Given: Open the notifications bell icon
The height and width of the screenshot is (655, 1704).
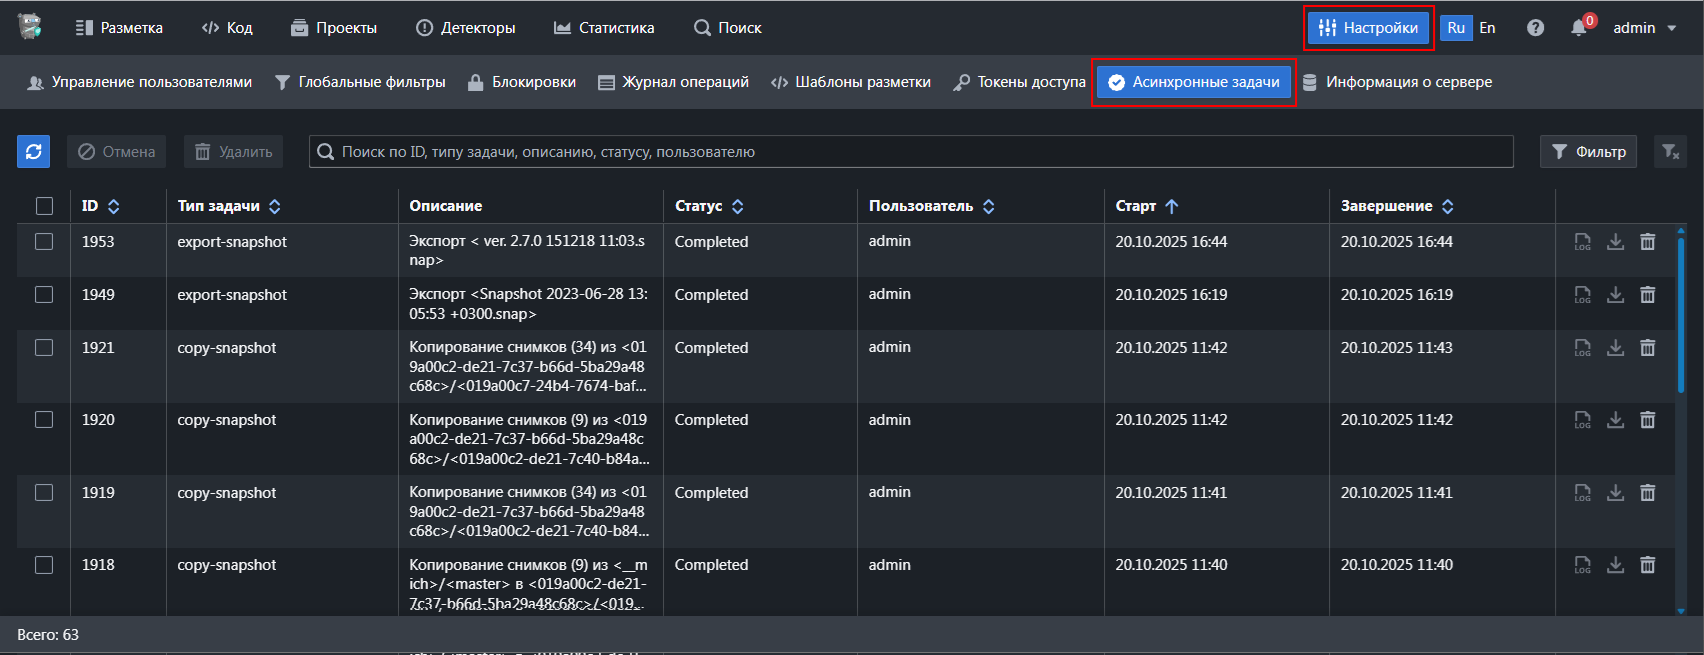Looking at the screenshot, I should [x=1578, y=28].
